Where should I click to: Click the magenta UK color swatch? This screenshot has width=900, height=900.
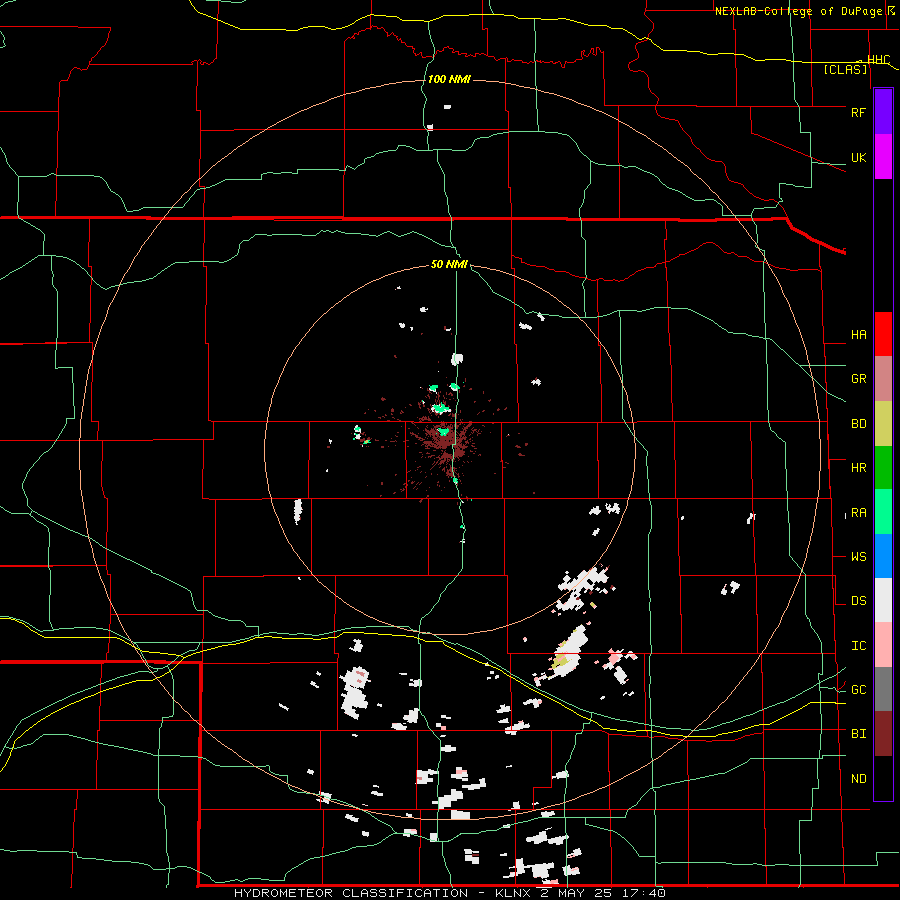click(x=883, y=157)
